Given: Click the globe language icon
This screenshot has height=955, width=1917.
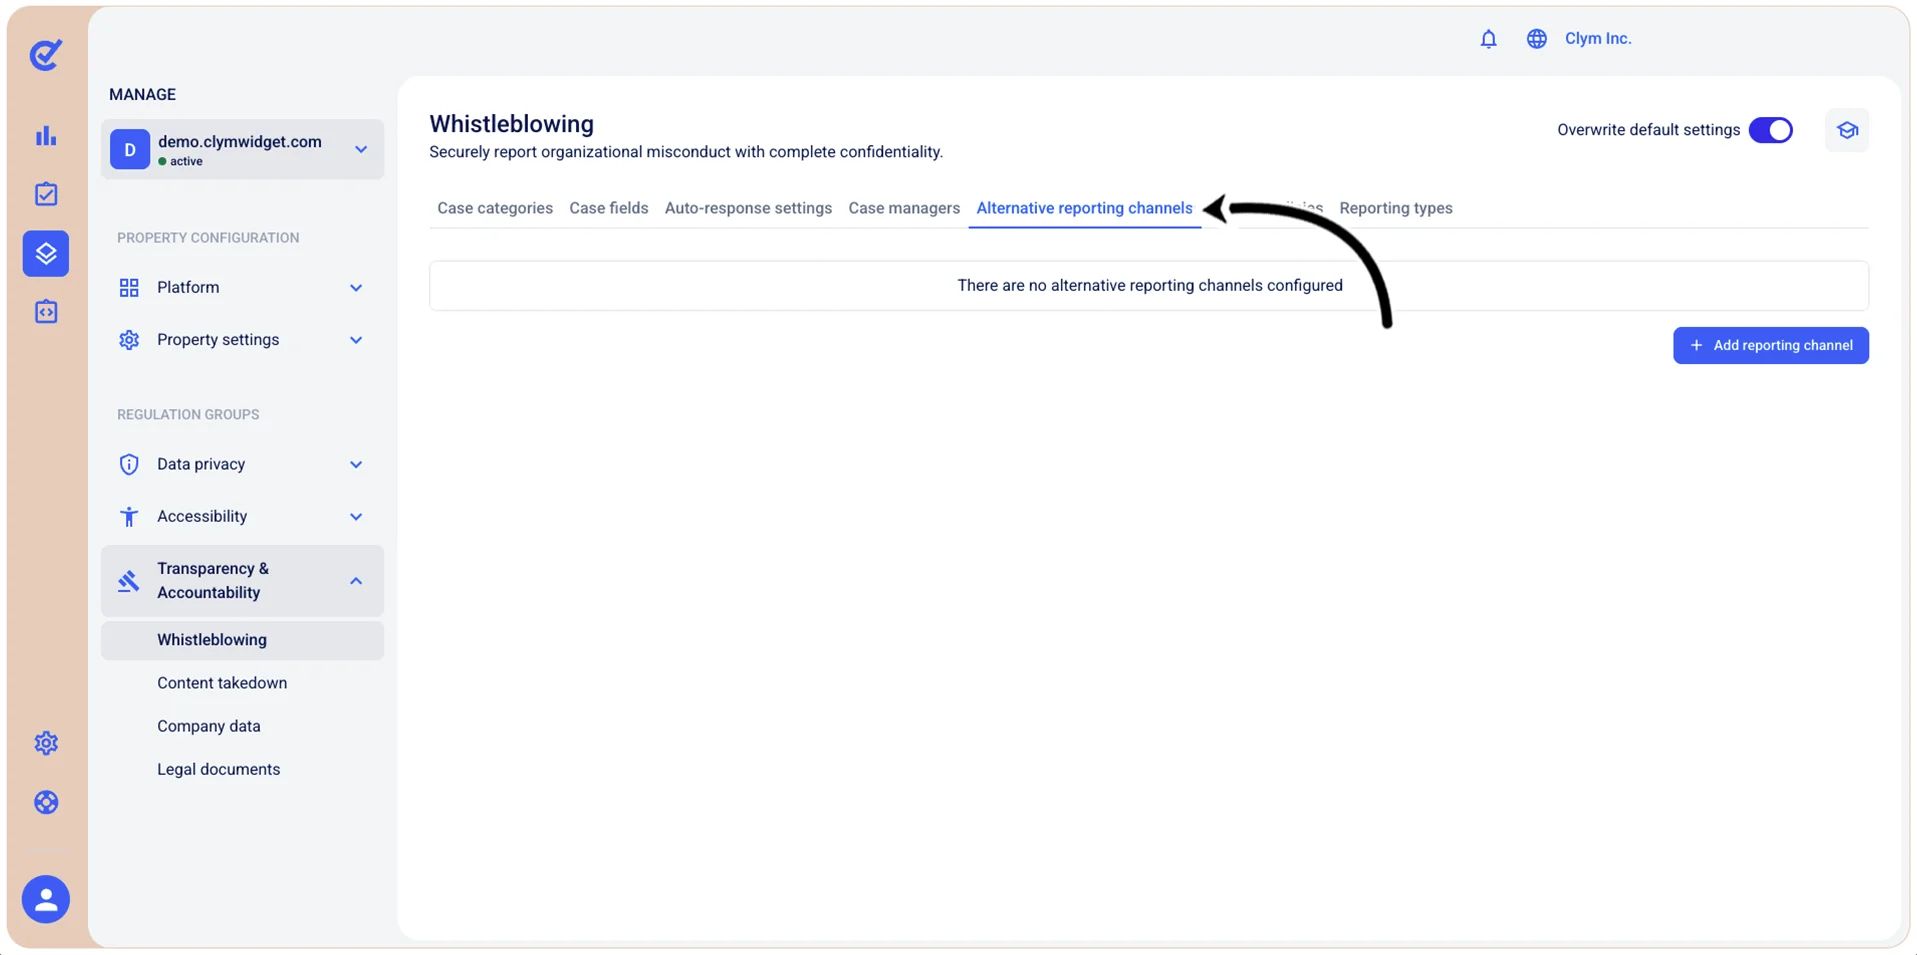Looking at the screenshot, I should coord(1536,39).
